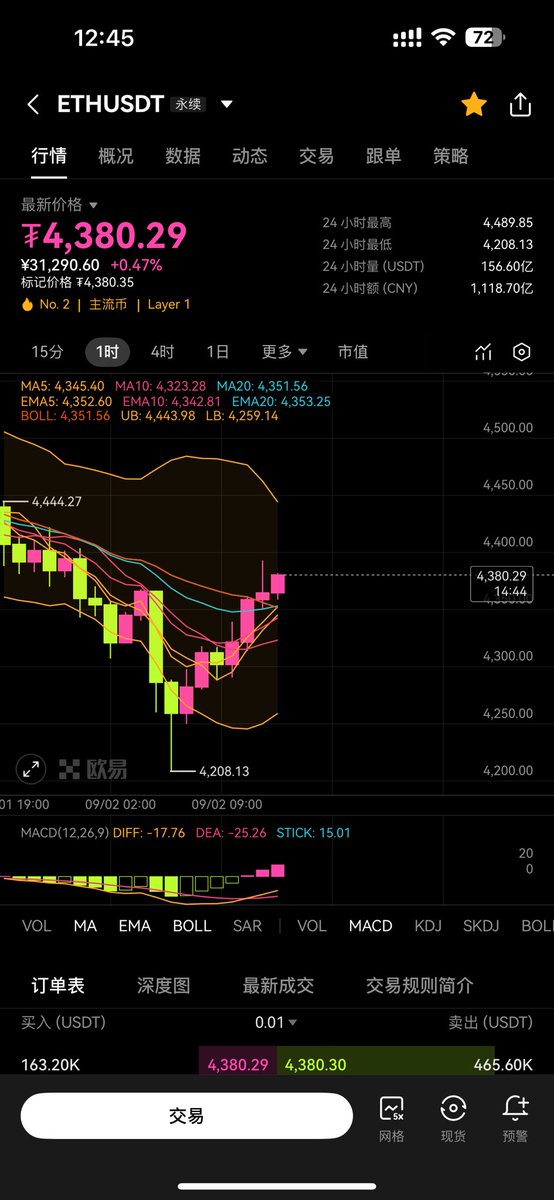Screen dimensions: 554x1200
Task: Select the 1日 timeframe
Action: pyautogui.click(x=217, y=352)
